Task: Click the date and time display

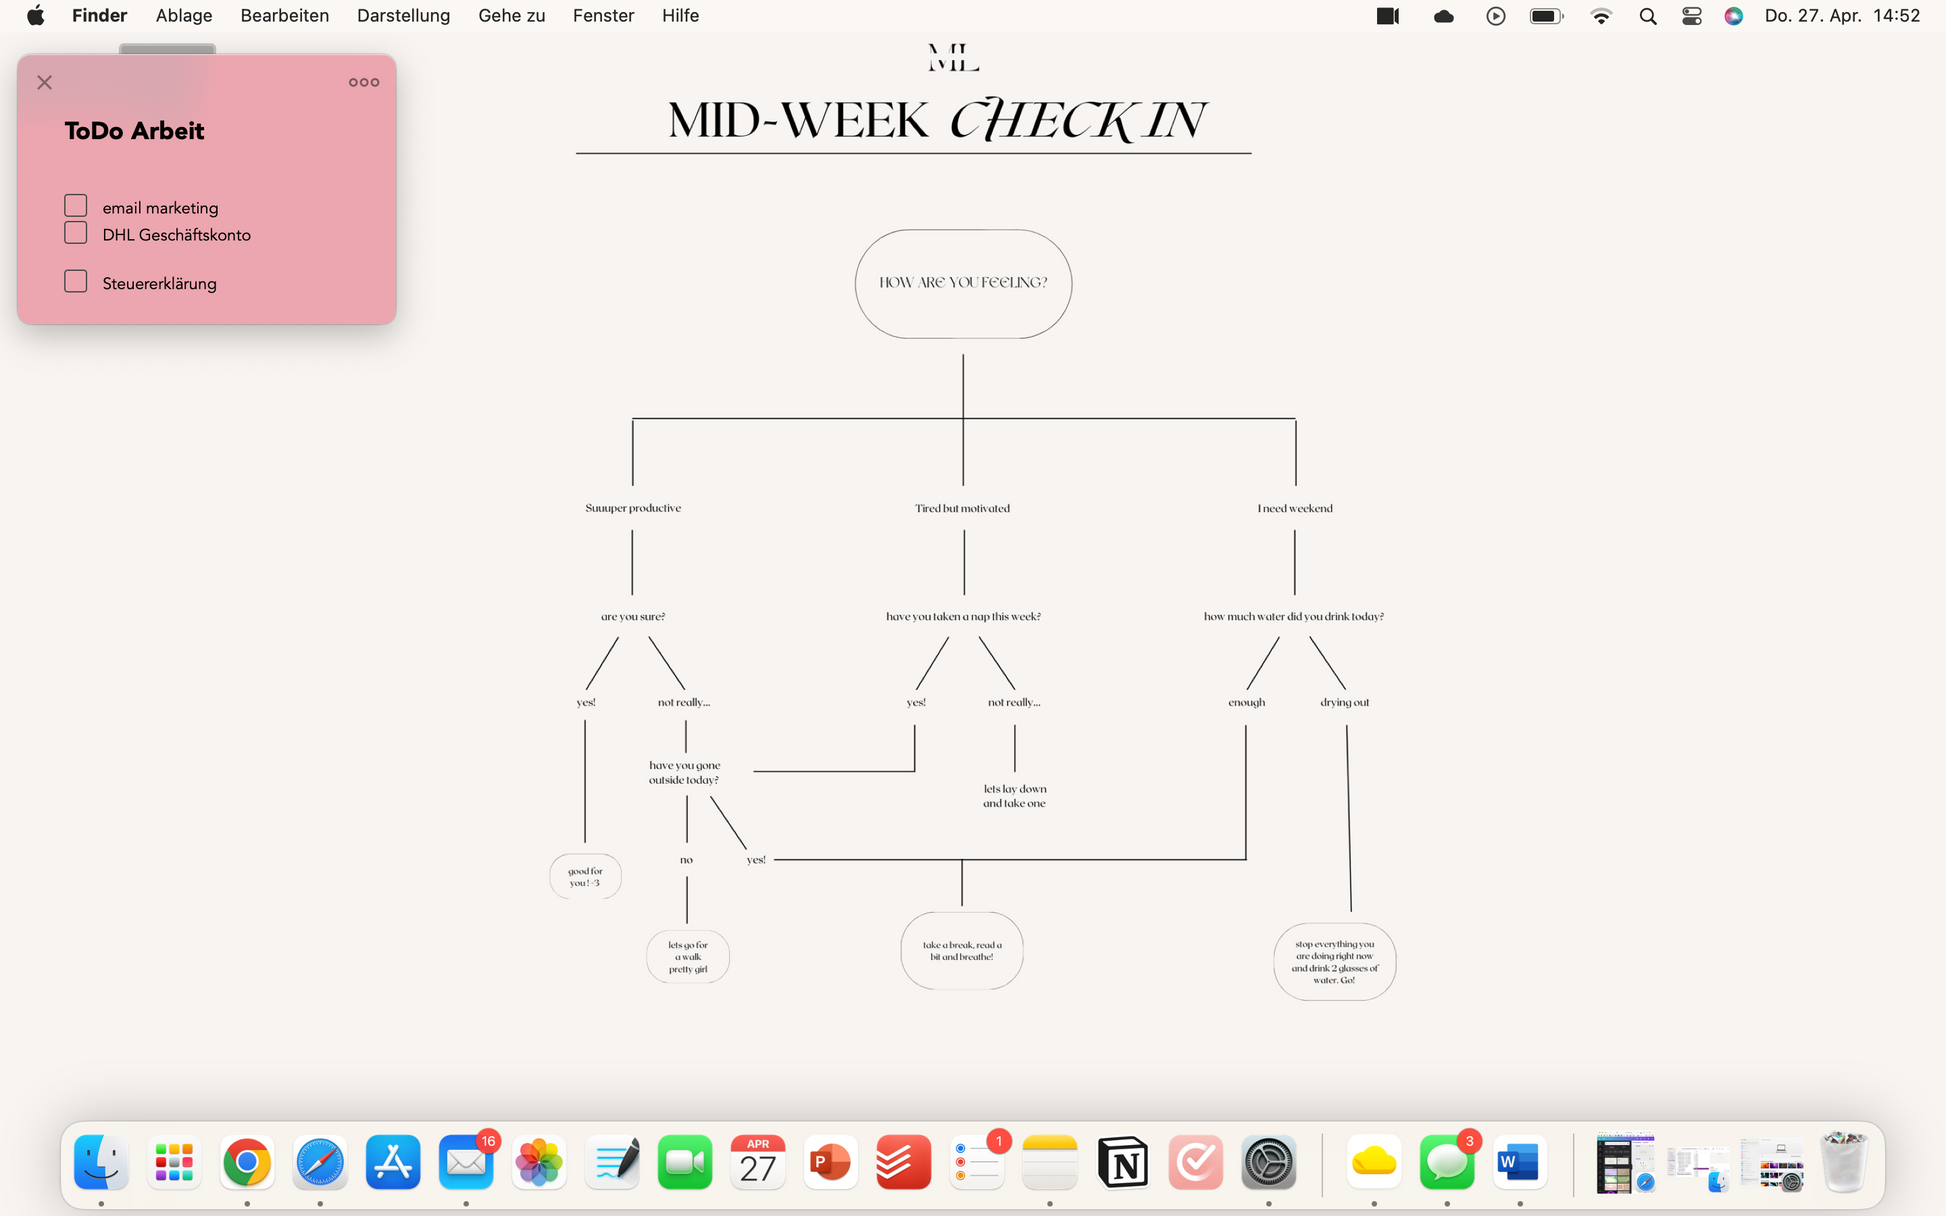Action: click(x=1842, y=16)
